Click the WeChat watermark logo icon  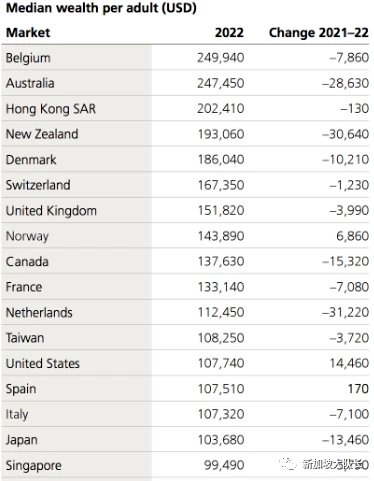(288, 464)
